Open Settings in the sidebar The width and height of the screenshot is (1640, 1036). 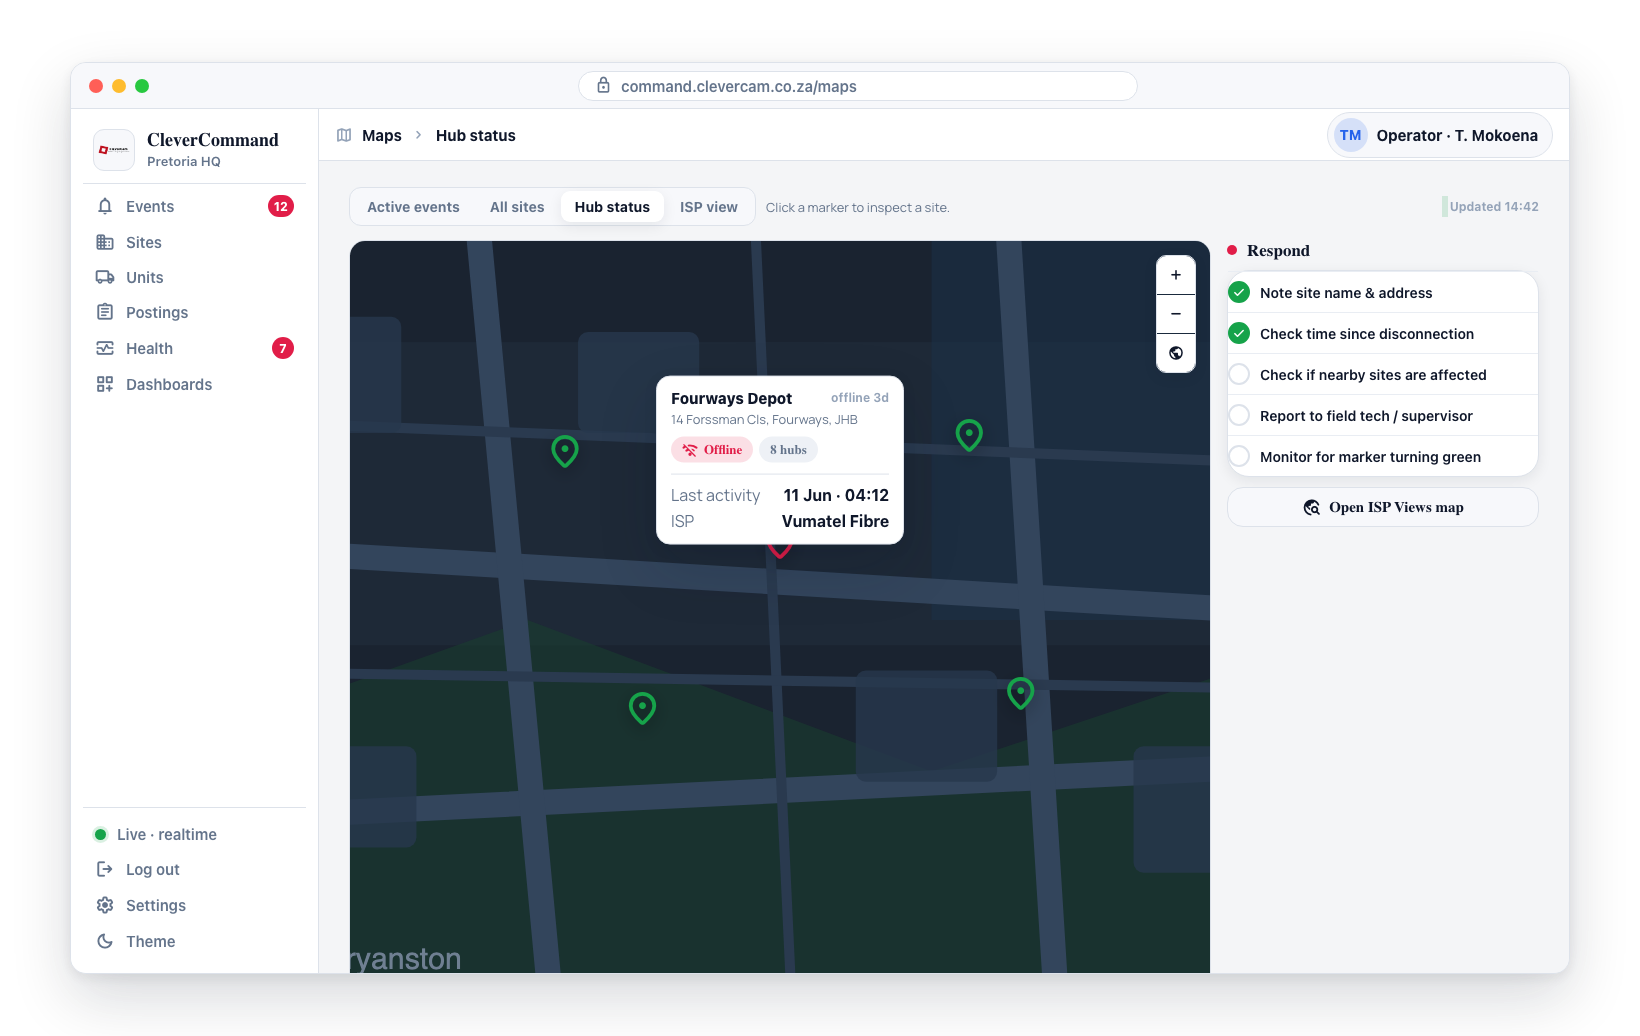[194, 905]
